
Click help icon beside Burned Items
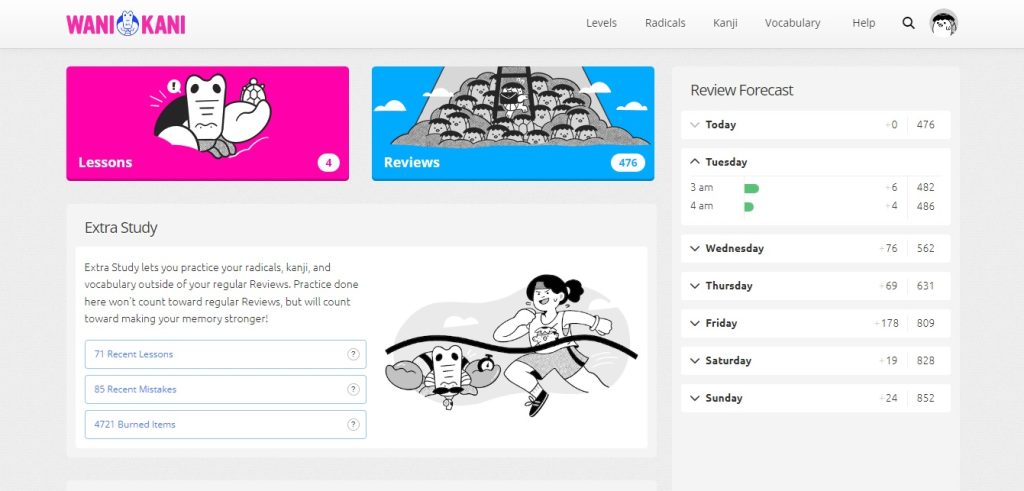click(x=353, y=424)
